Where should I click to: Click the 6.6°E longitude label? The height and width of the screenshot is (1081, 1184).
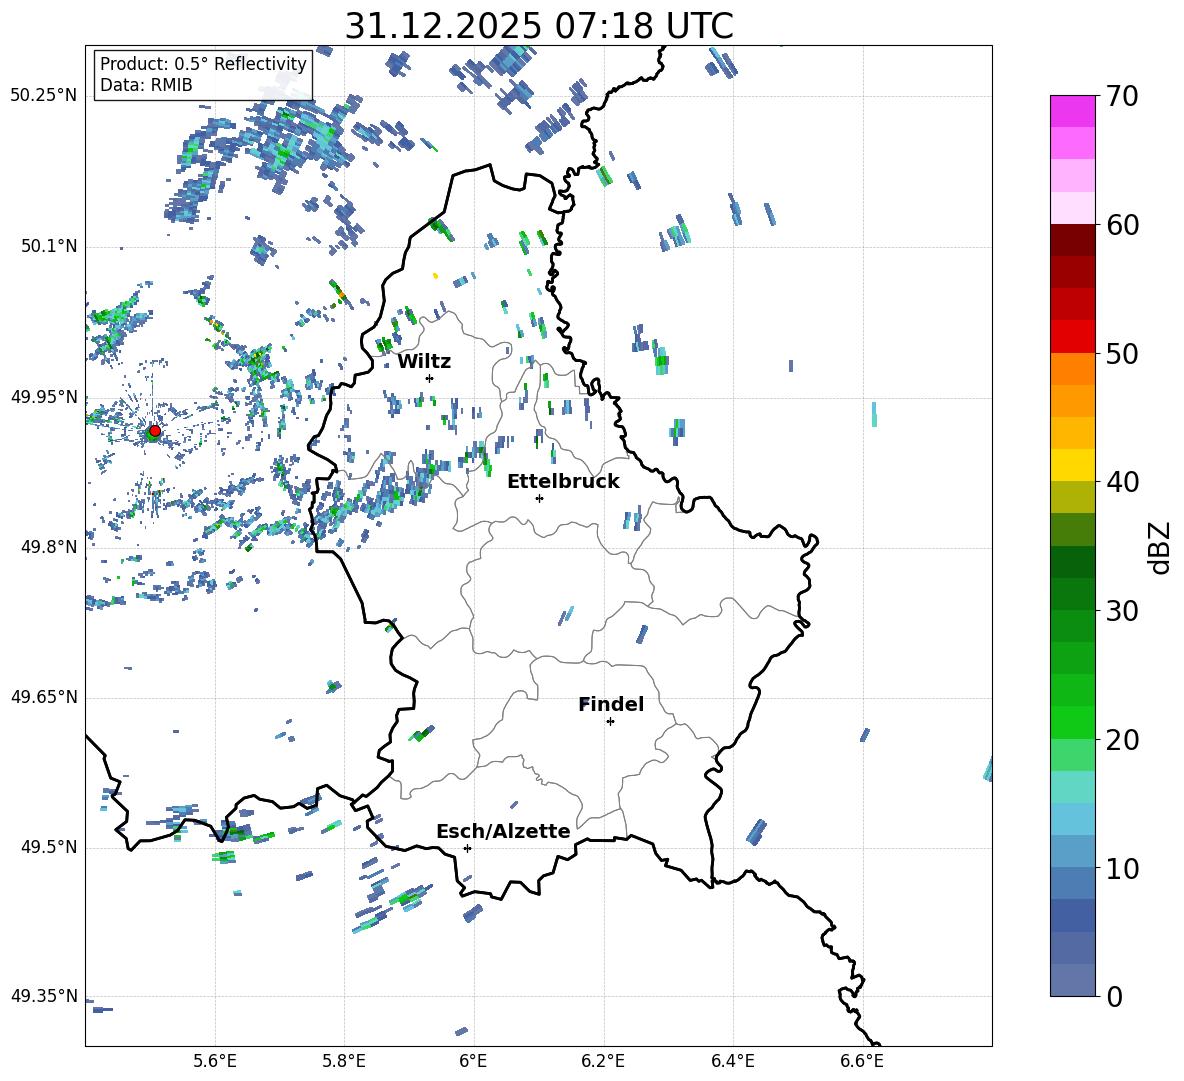pos(862,1061)
